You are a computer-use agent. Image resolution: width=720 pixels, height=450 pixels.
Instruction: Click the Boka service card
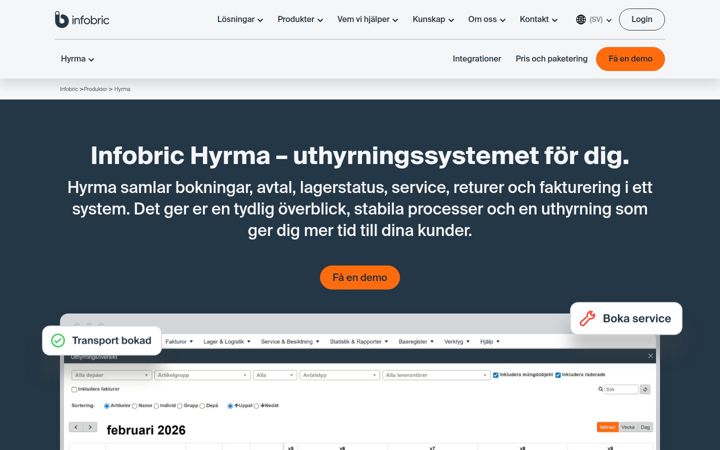(626, 318)
